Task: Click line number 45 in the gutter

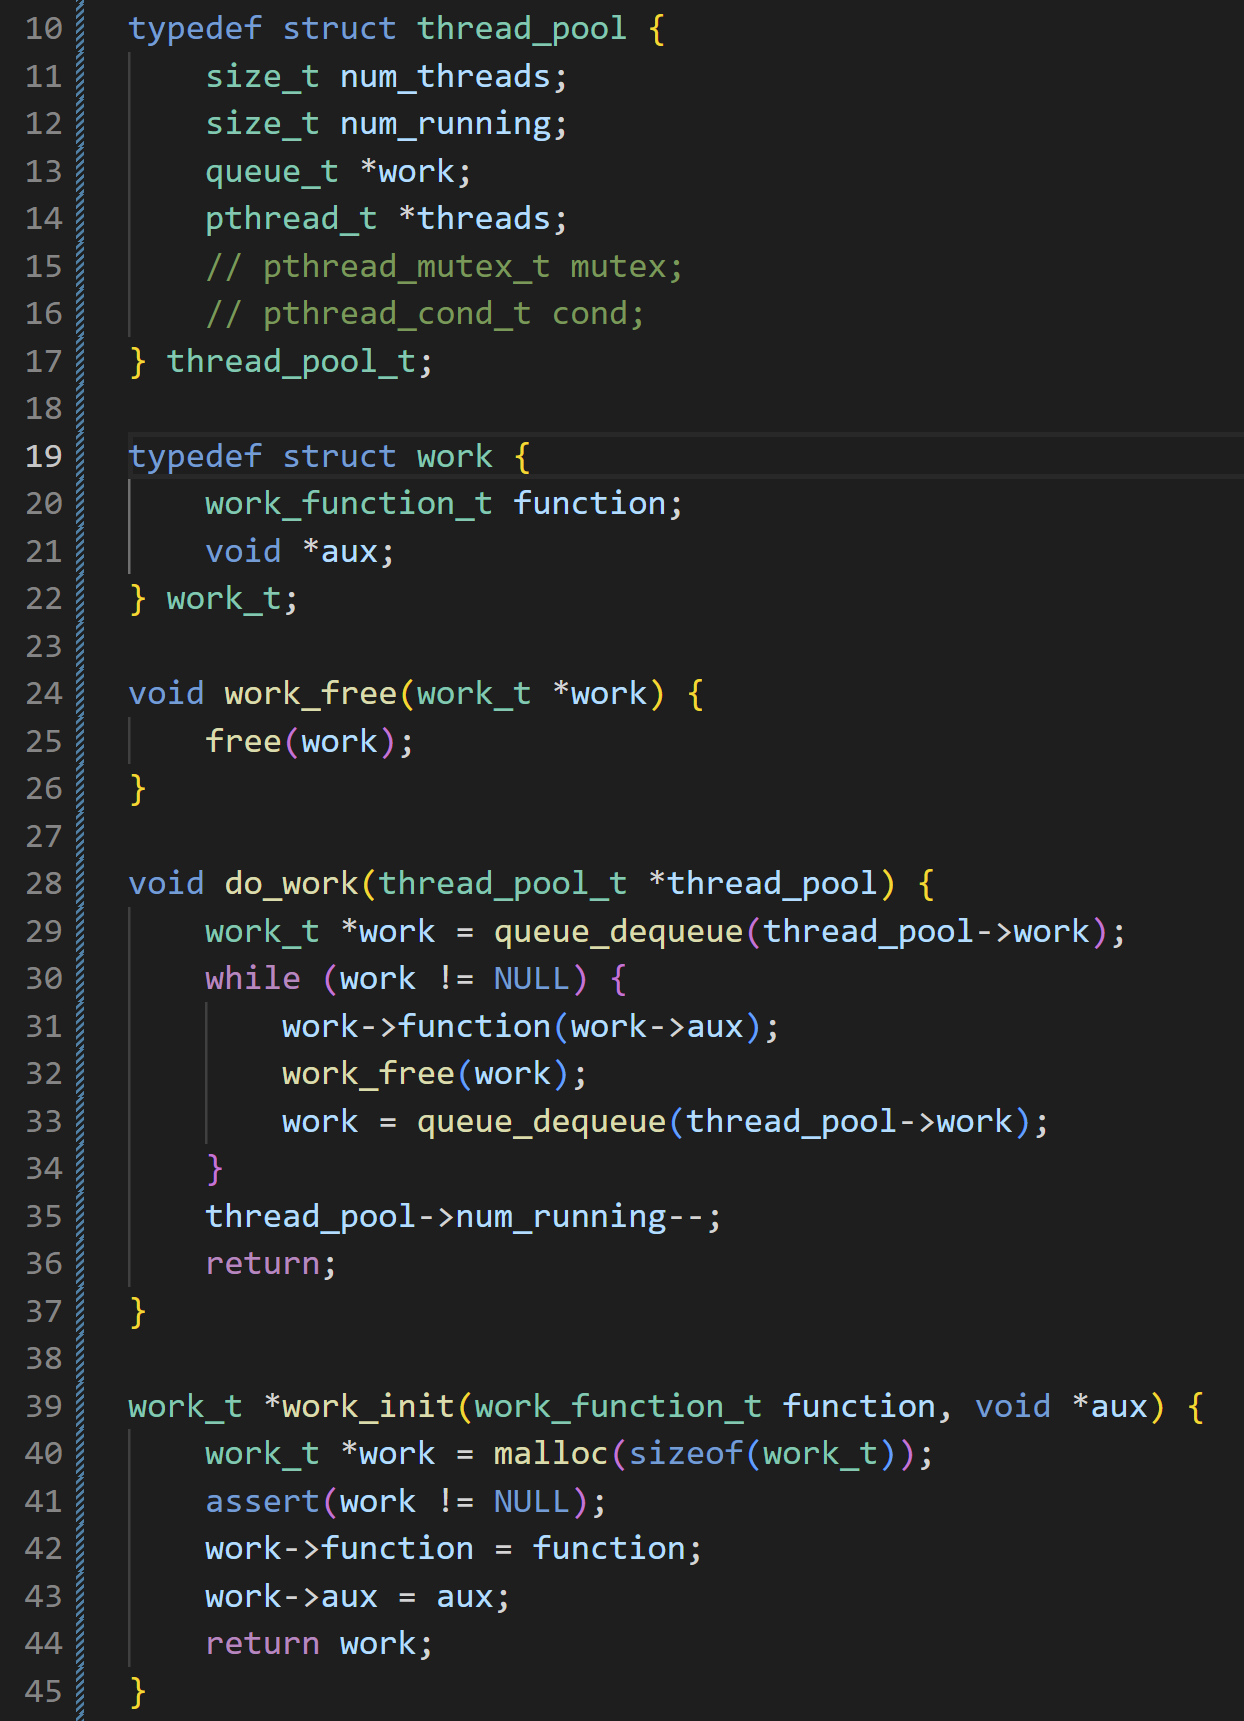Action: coord(43,1691)
